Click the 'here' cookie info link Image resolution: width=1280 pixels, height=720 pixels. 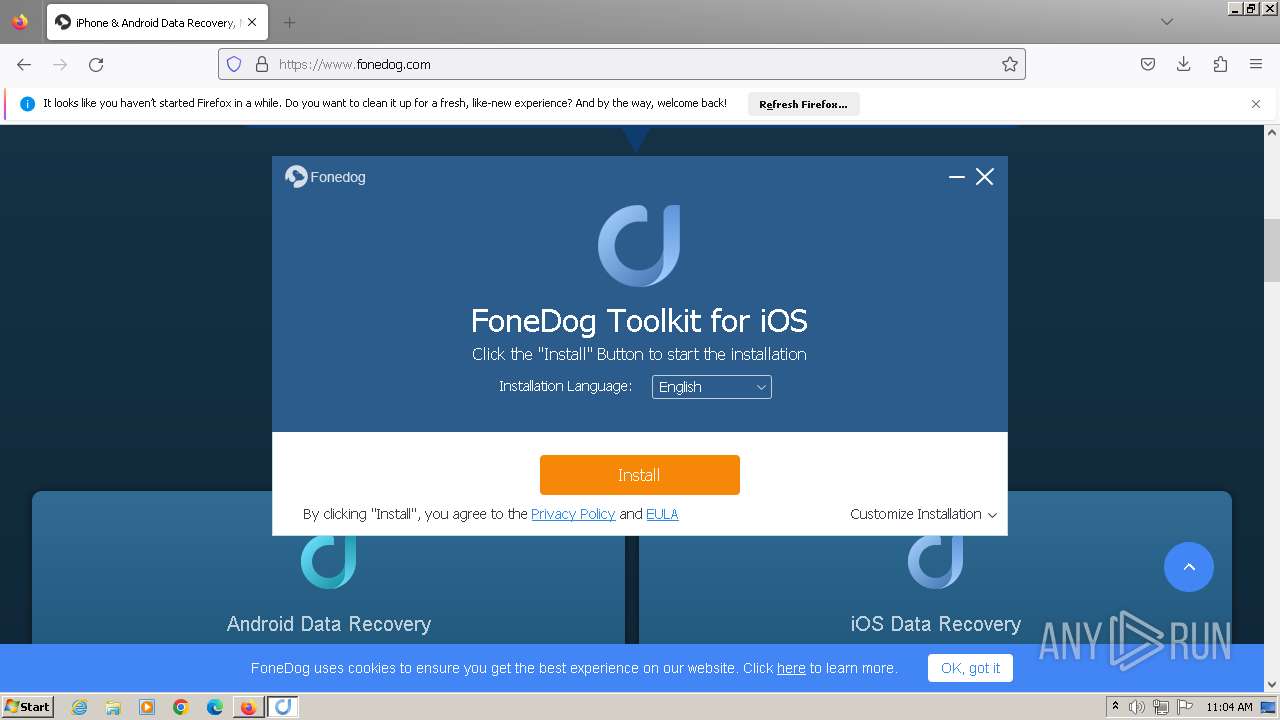791,668
